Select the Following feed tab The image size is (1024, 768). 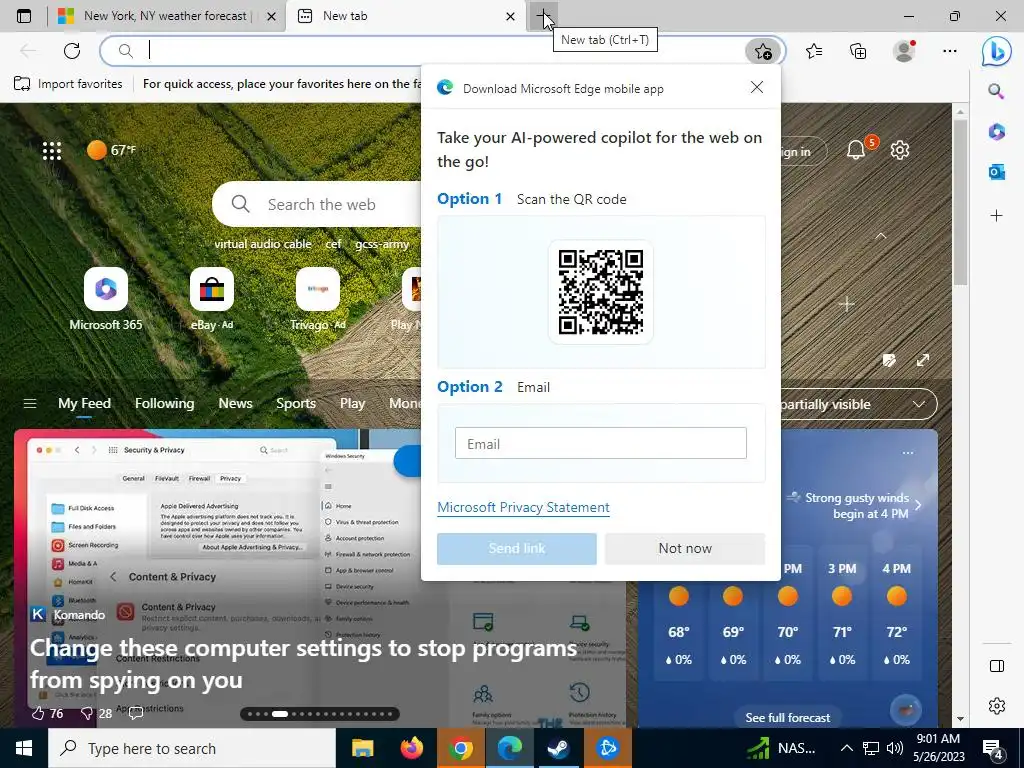pos(165,404)
